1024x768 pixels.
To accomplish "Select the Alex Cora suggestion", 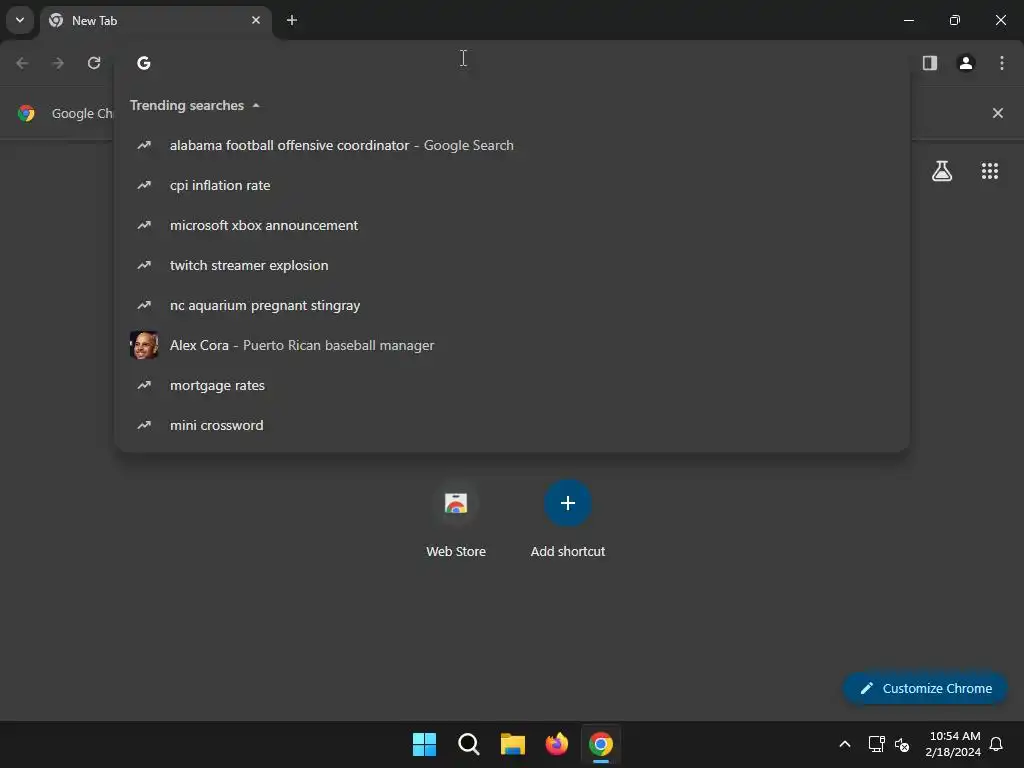I will [512, 345].
